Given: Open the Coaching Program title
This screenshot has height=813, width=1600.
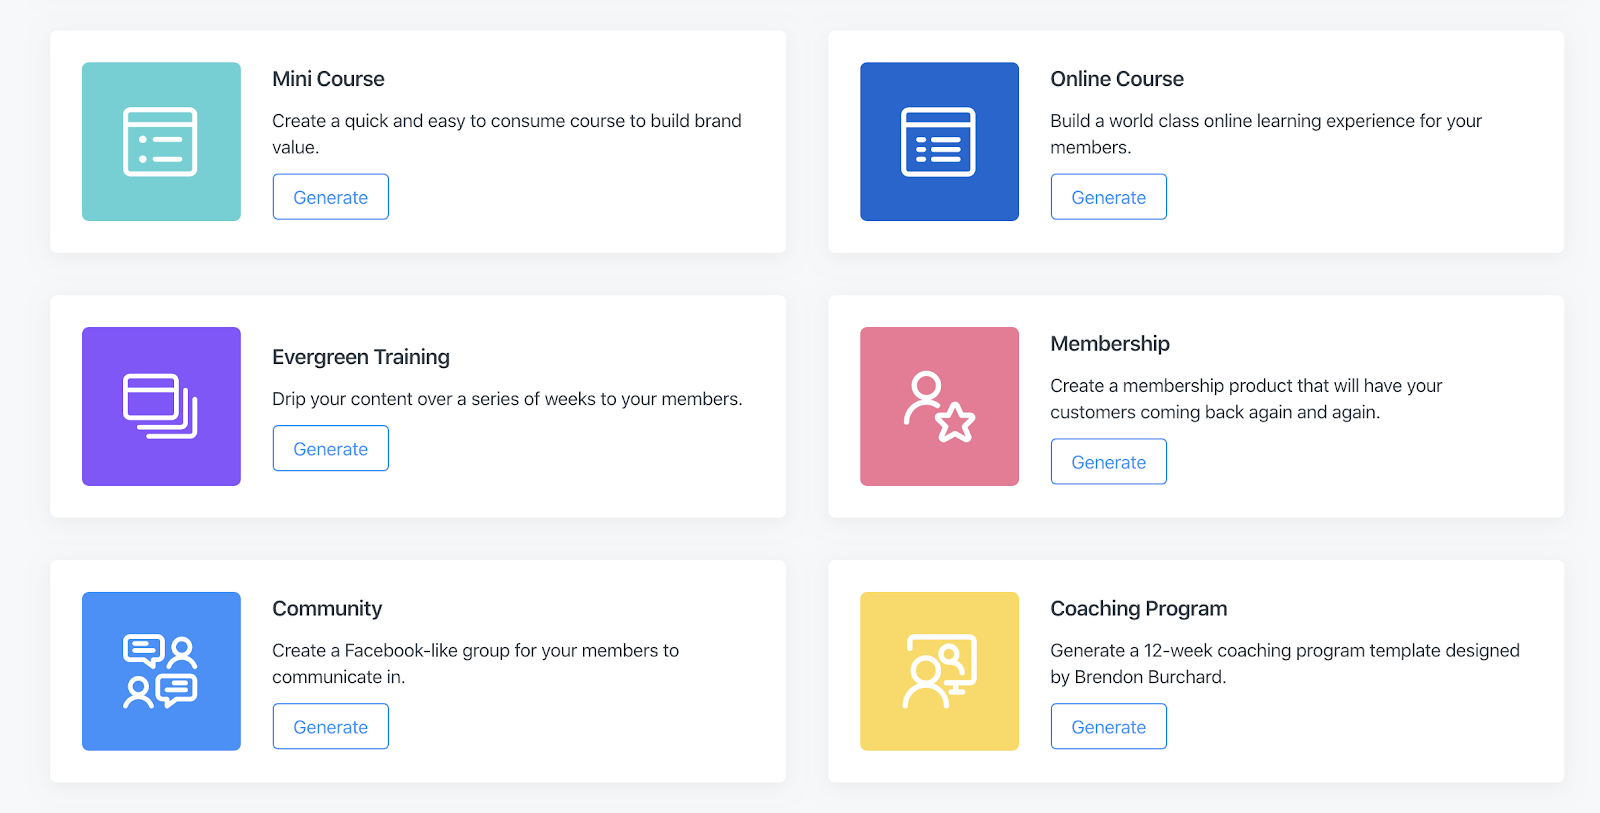Looking at the screenshot, I should pyautogui.click(x=1139, y=609).
